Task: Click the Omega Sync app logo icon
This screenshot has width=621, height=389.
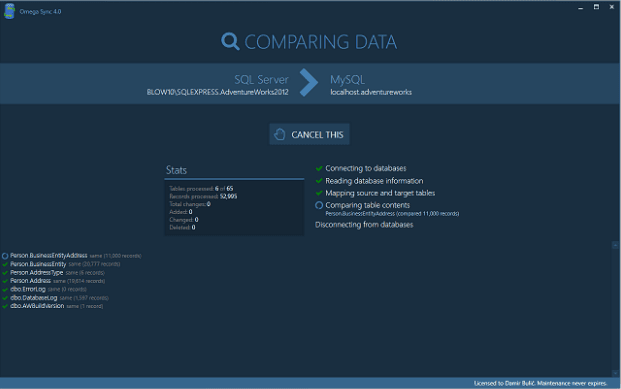Action: 9,11
